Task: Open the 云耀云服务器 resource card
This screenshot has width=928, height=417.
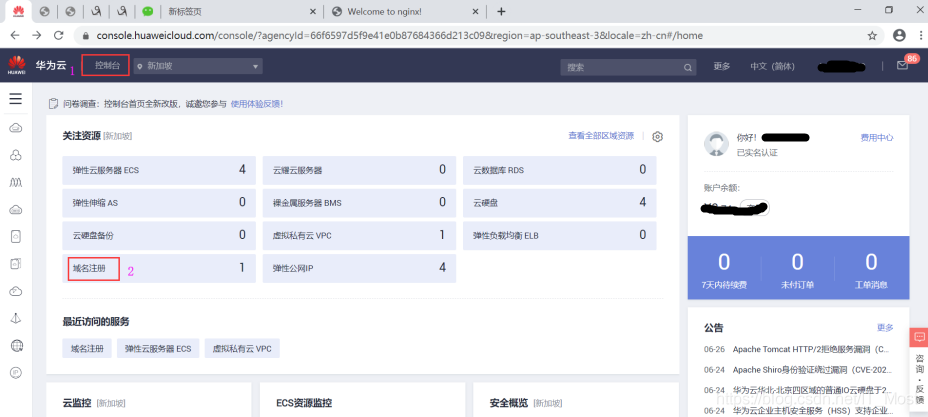Action: 359,170
